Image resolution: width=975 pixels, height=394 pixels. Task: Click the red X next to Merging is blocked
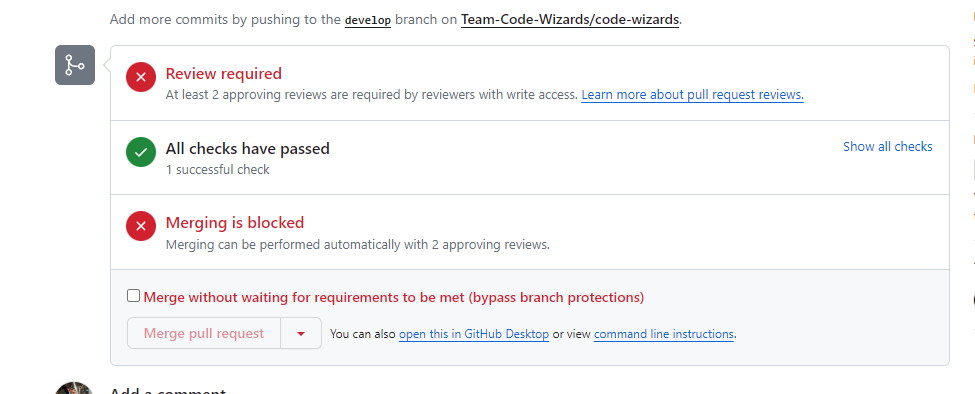click(141, 226)
